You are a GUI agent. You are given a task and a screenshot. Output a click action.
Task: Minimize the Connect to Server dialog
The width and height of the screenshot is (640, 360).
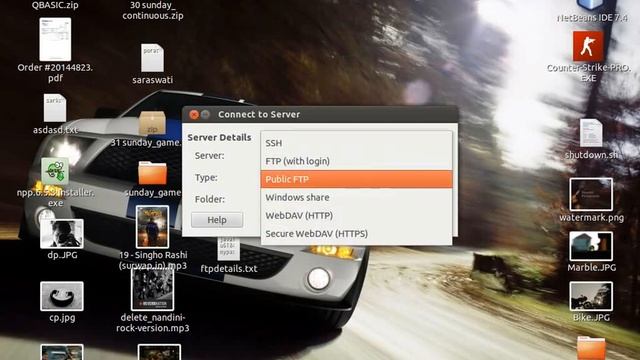(205, 115)
